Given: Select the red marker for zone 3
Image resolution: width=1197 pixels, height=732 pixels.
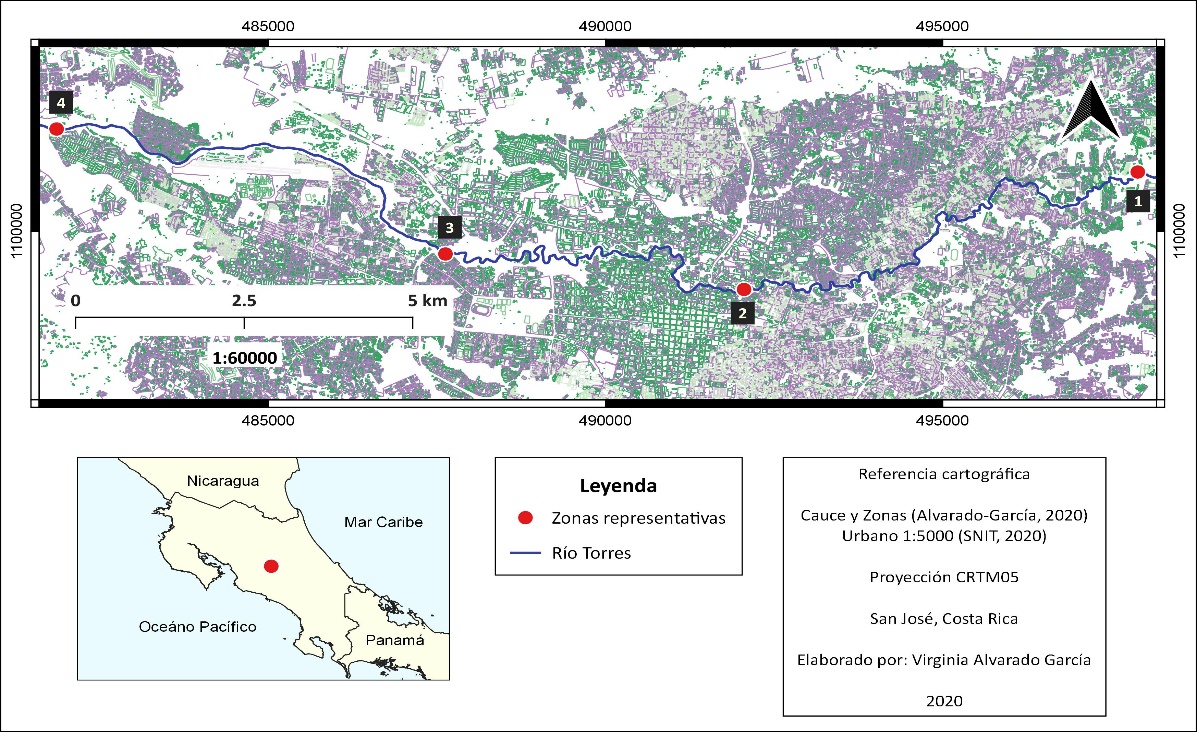Looking at the screenshot, I should pyautogui.click(x=446, y=254).
